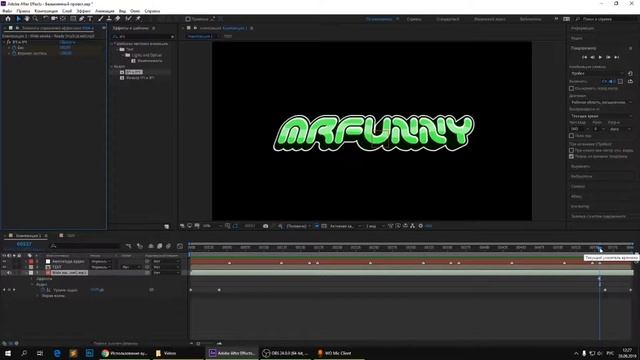
Task: Open the Animation menu
Action: pos(104,11)
